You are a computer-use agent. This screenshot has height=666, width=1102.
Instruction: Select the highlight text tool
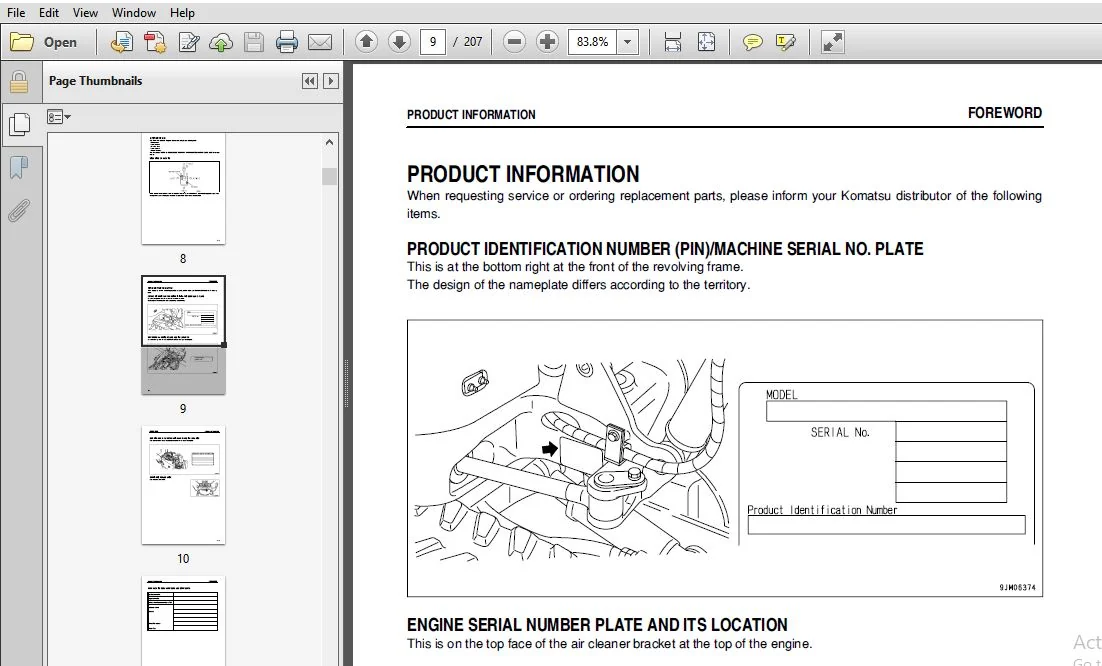point(786,42)
